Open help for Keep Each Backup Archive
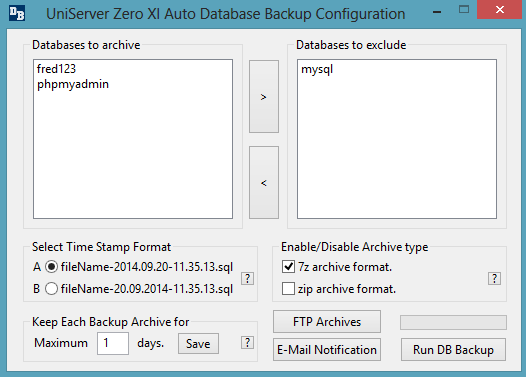The width and height of the screenshot is (526, 377). pos(247,342)
